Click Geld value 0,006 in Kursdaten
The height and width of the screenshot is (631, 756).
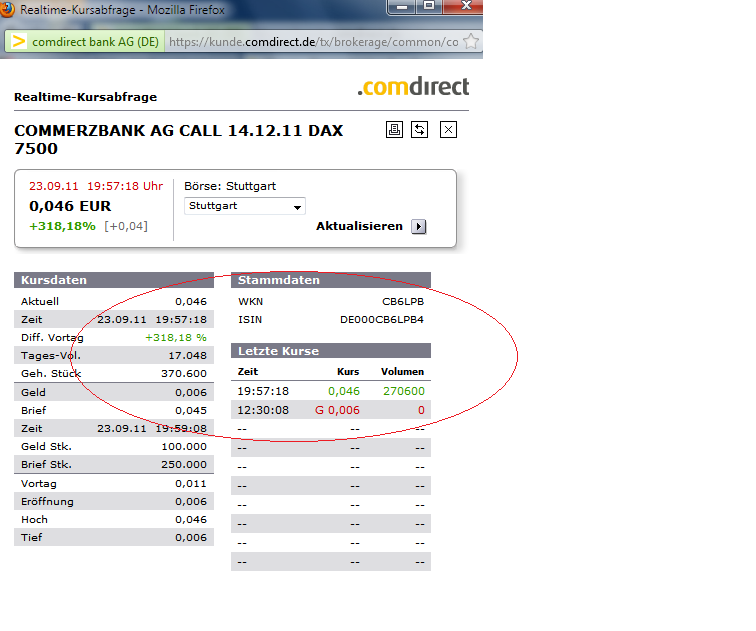[191, 393]
